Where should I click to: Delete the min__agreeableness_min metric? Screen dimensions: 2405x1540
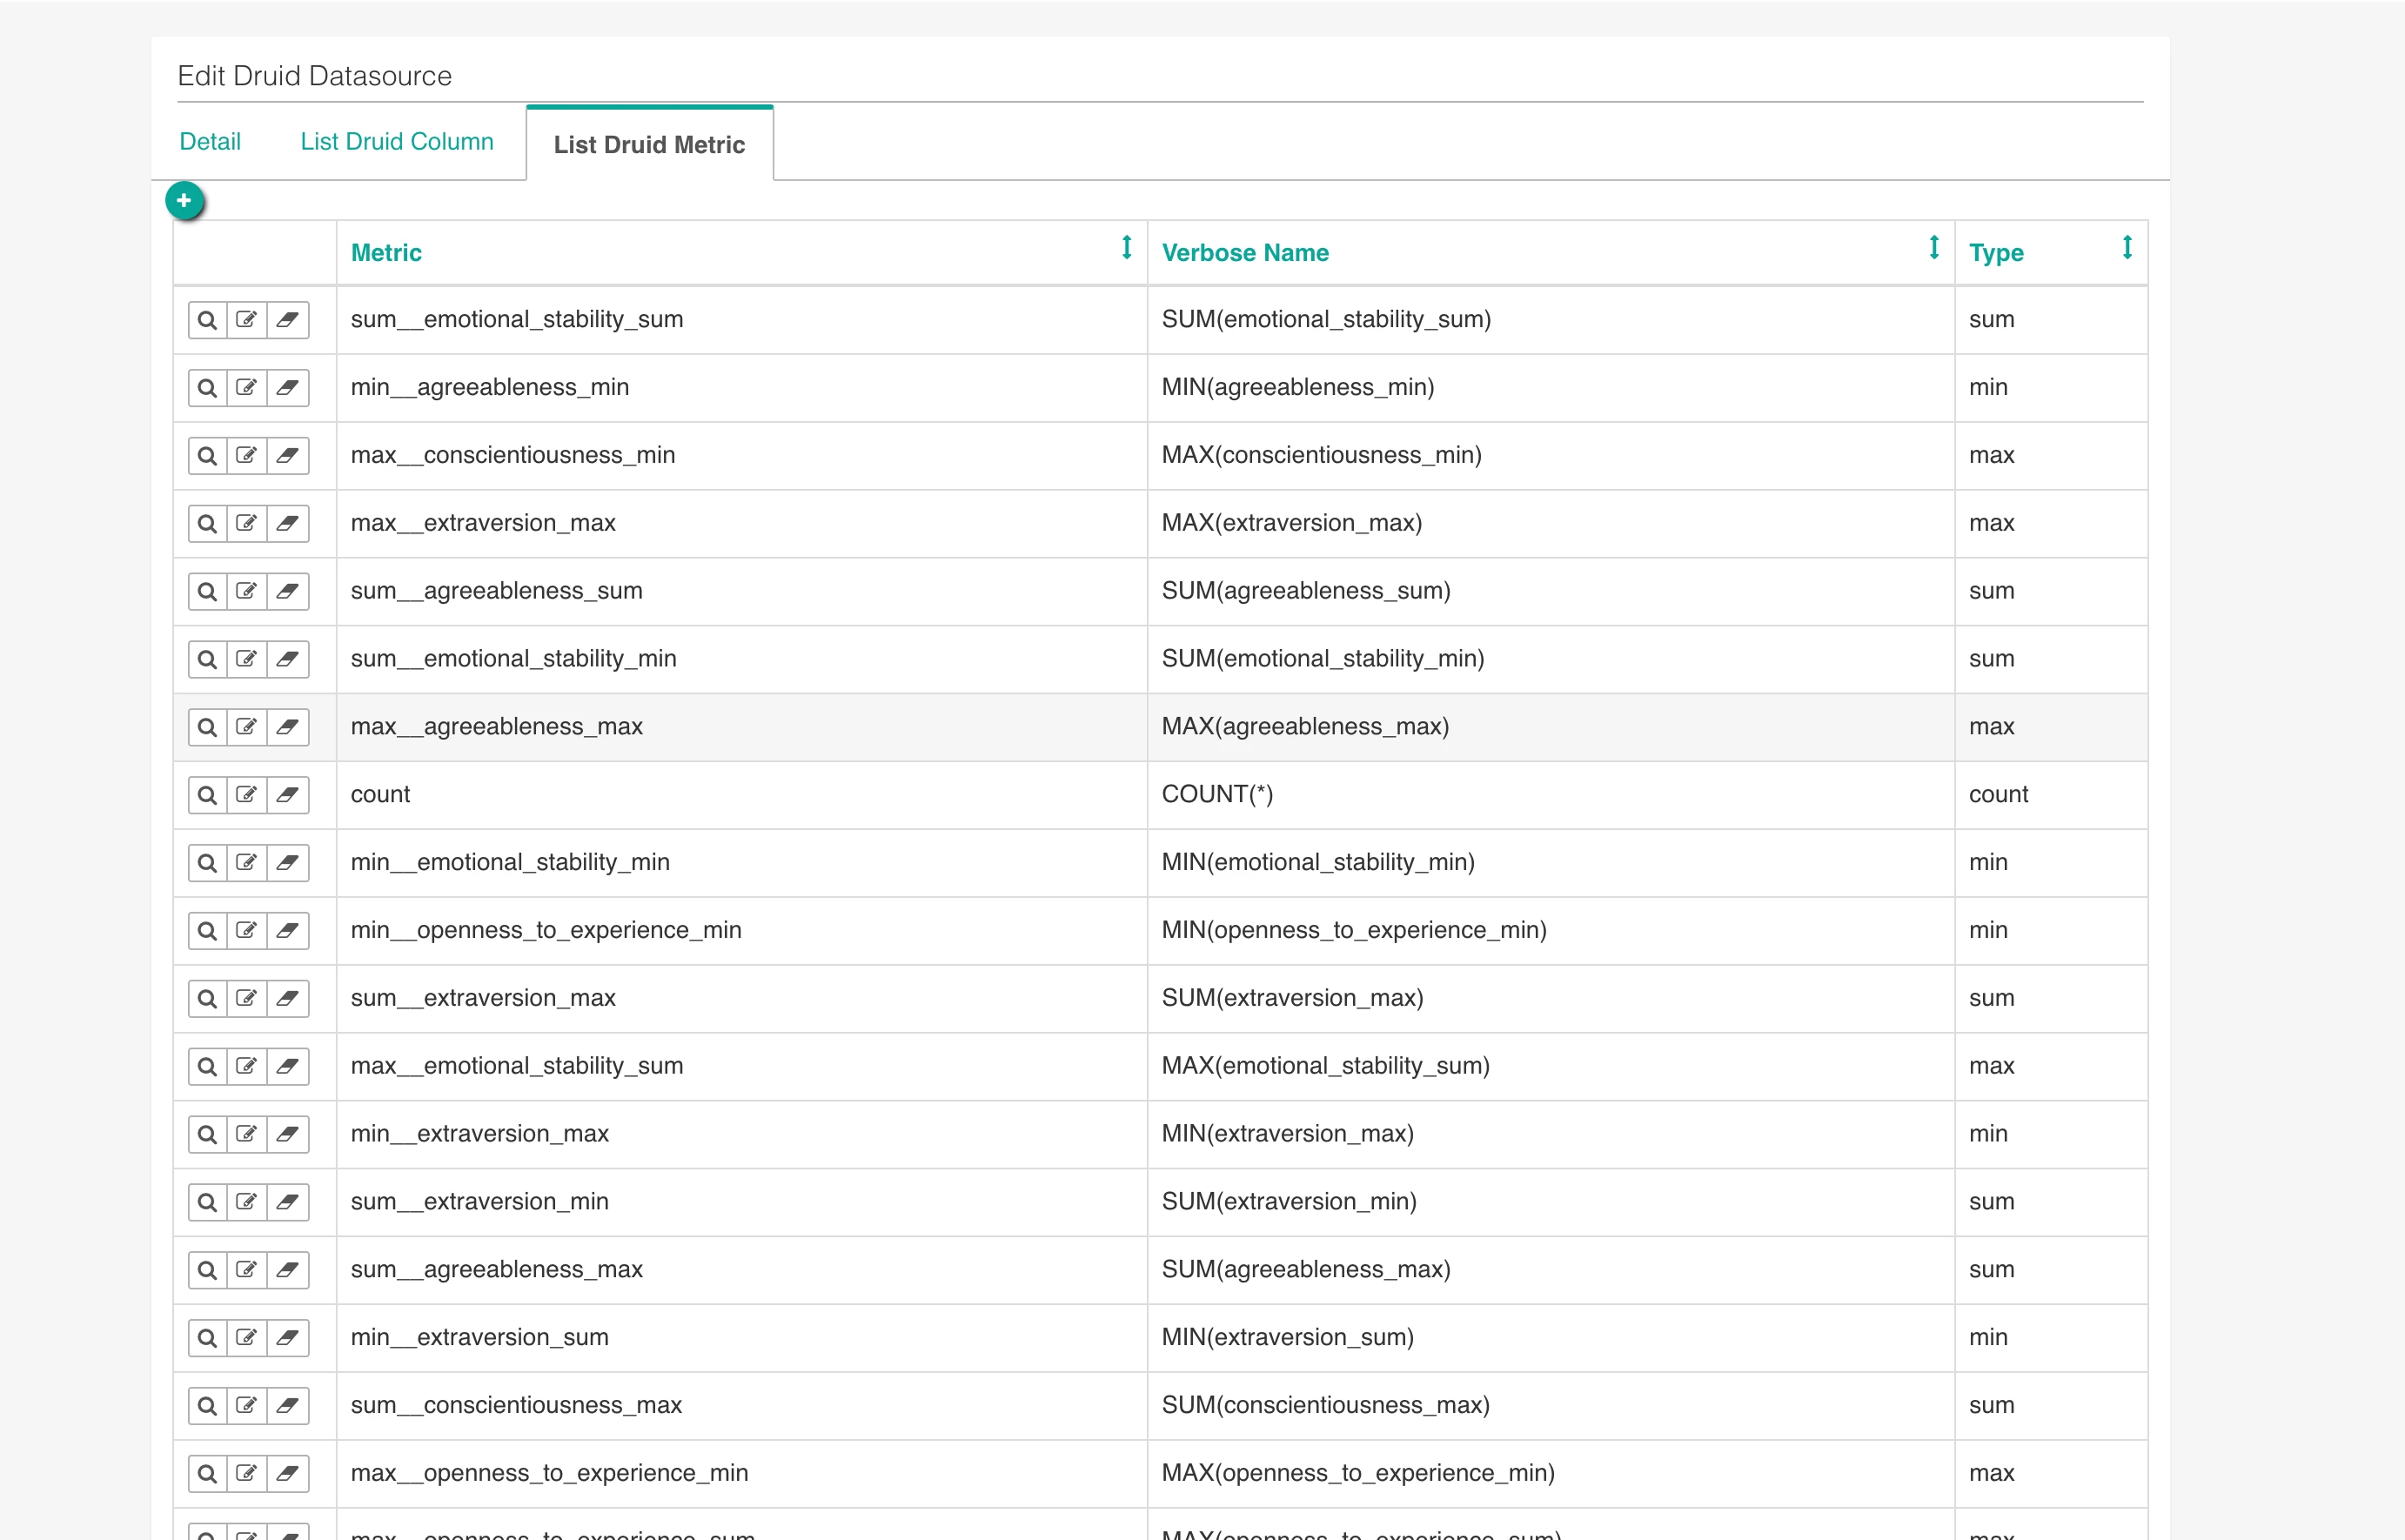pyautogui.click(x=288, y=388)
